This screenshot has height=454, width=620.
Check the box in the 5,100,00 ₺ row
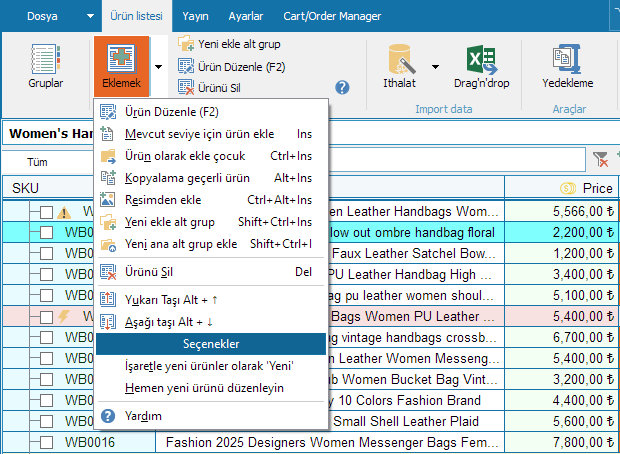point(47,295)
